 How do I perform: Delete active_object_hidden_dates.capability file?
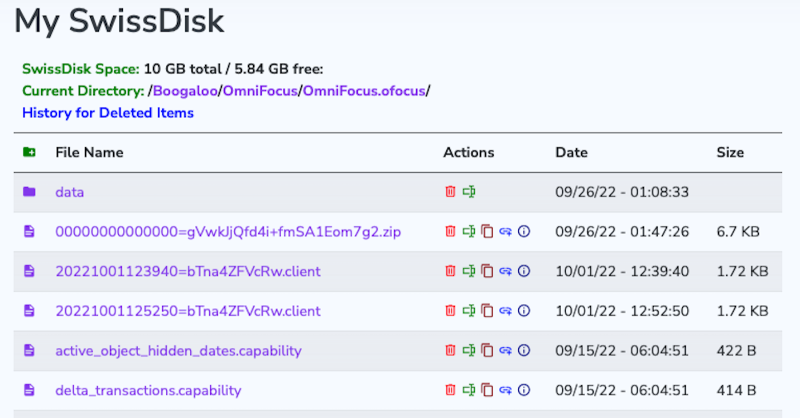click(450, 351)
